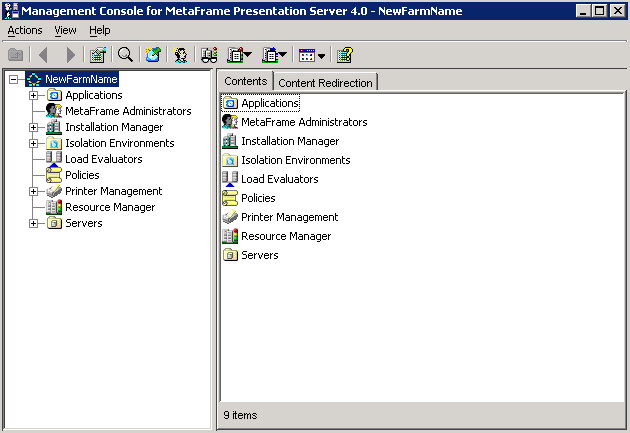Click the Resource Manager traffic-light icon in tree

pyautogui.click(x=54, y=207)
